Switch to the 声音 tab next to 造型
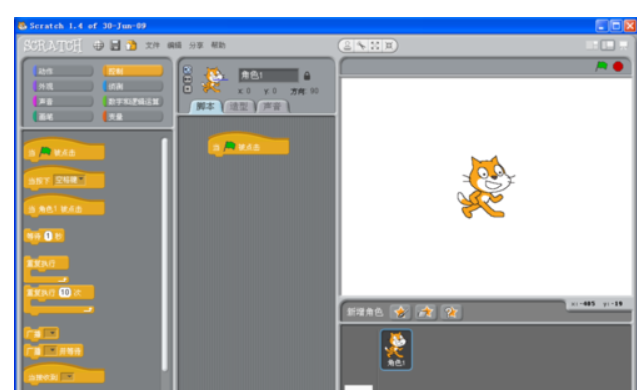Image resolution: width=637 pixels, height=390 pixels. [273, 106]
